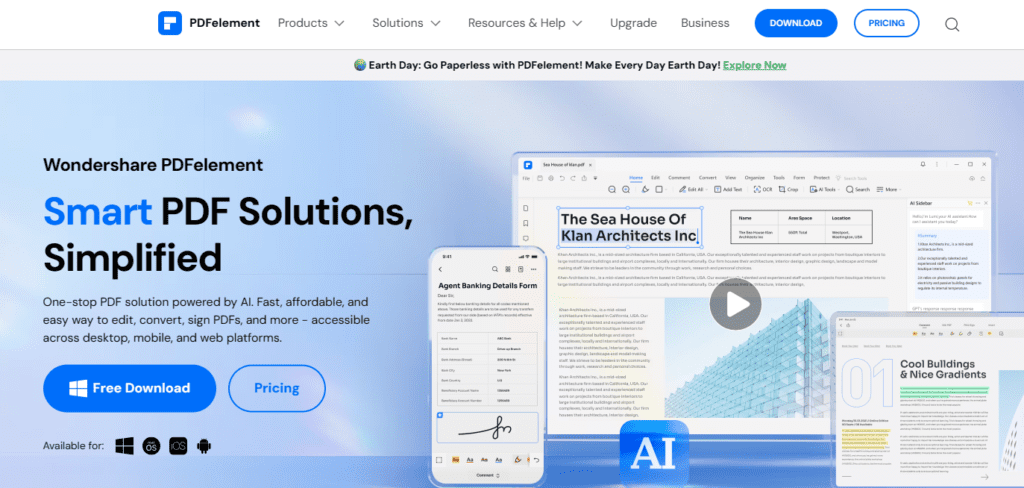Open the search magnifier in the header
The image size is (1024, 488).
pyautogui.click(x=951, y=24)
